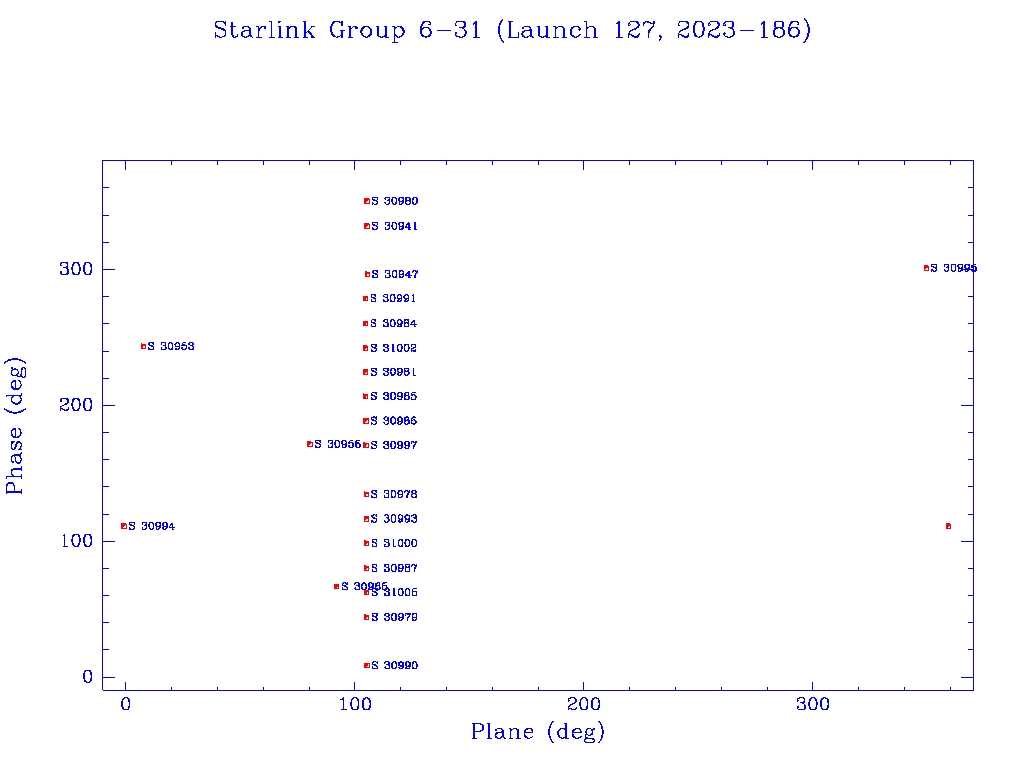The height and width of the screenshot is (768, 1024).
Task: Click the satellite label S 30947
Action: pos(394,274)
